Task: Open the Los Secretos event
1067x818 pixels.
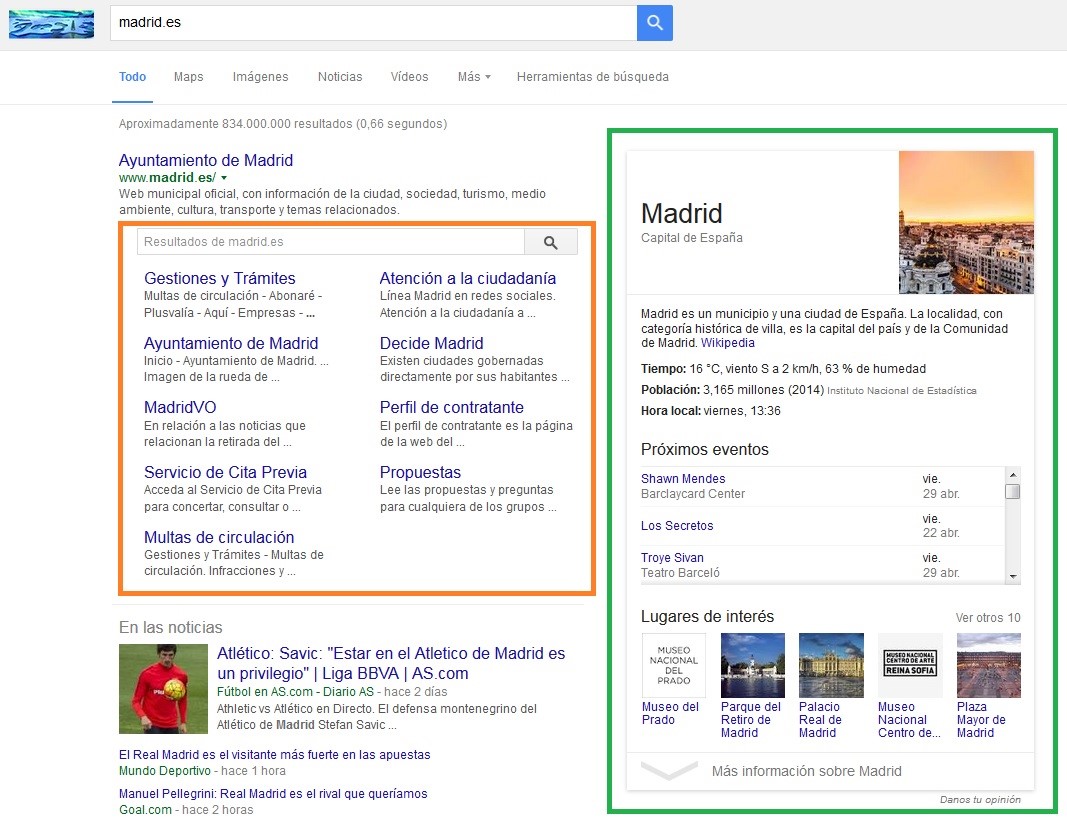Action: [677, 525]
